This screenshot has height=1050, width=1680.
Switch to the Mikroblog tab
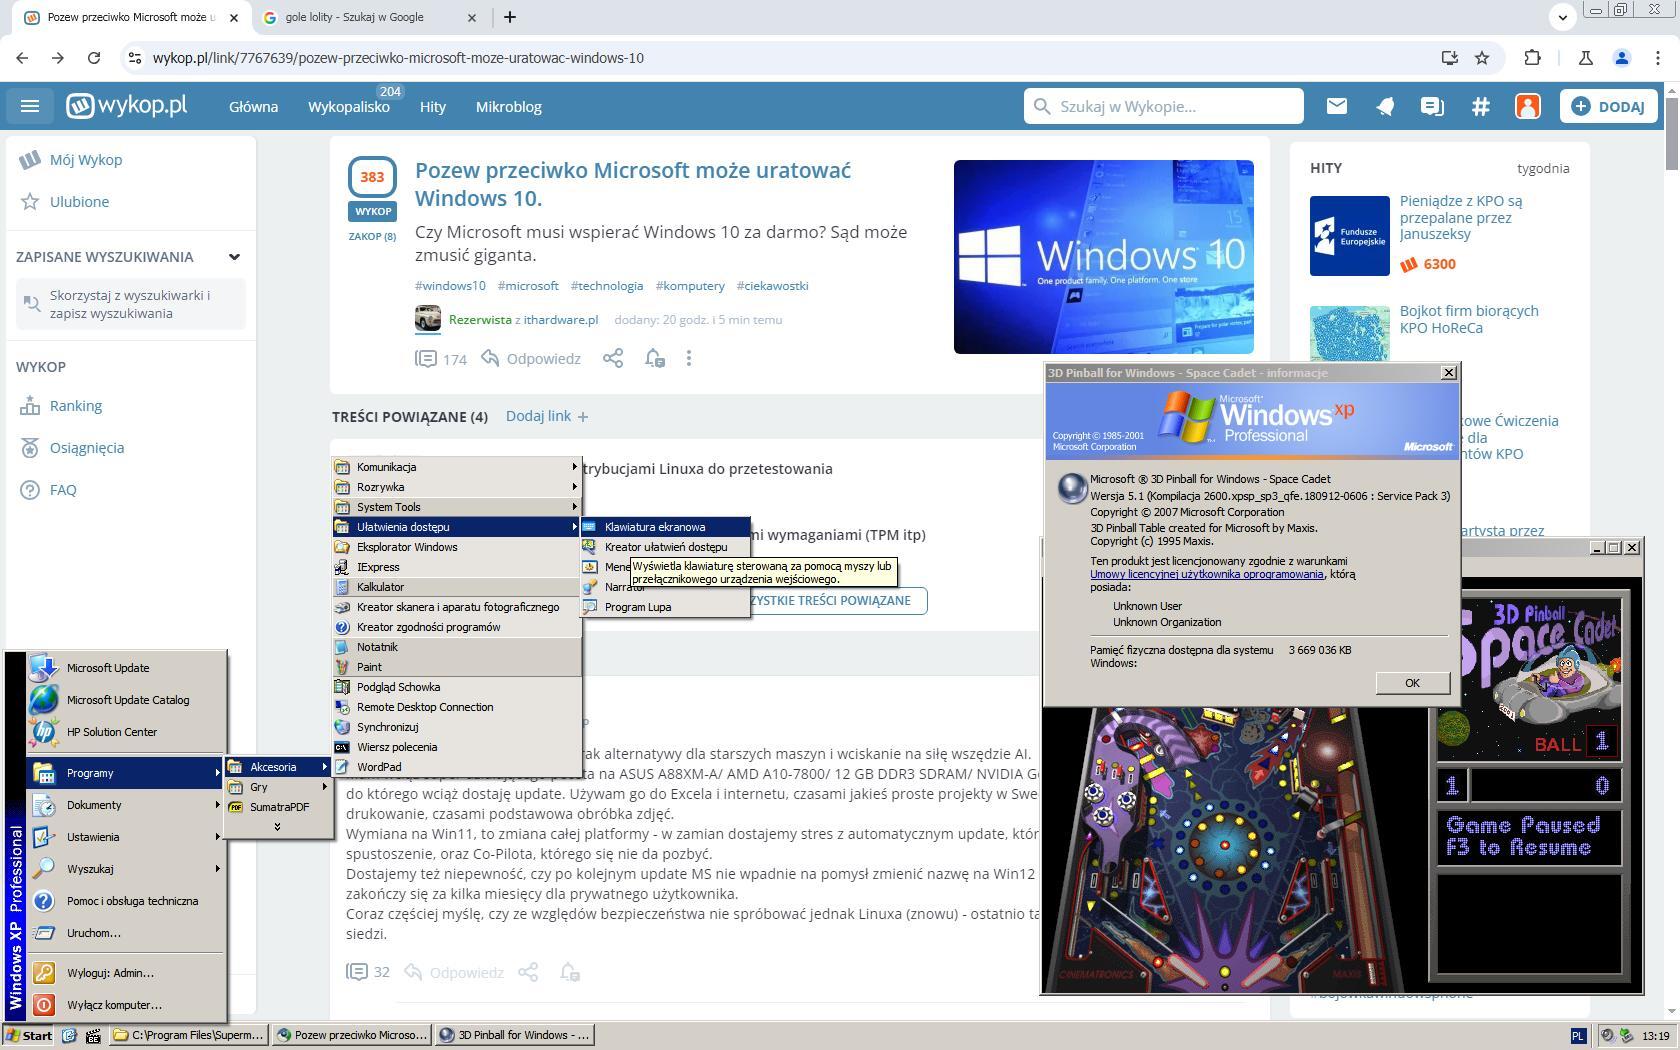point(508,107)
